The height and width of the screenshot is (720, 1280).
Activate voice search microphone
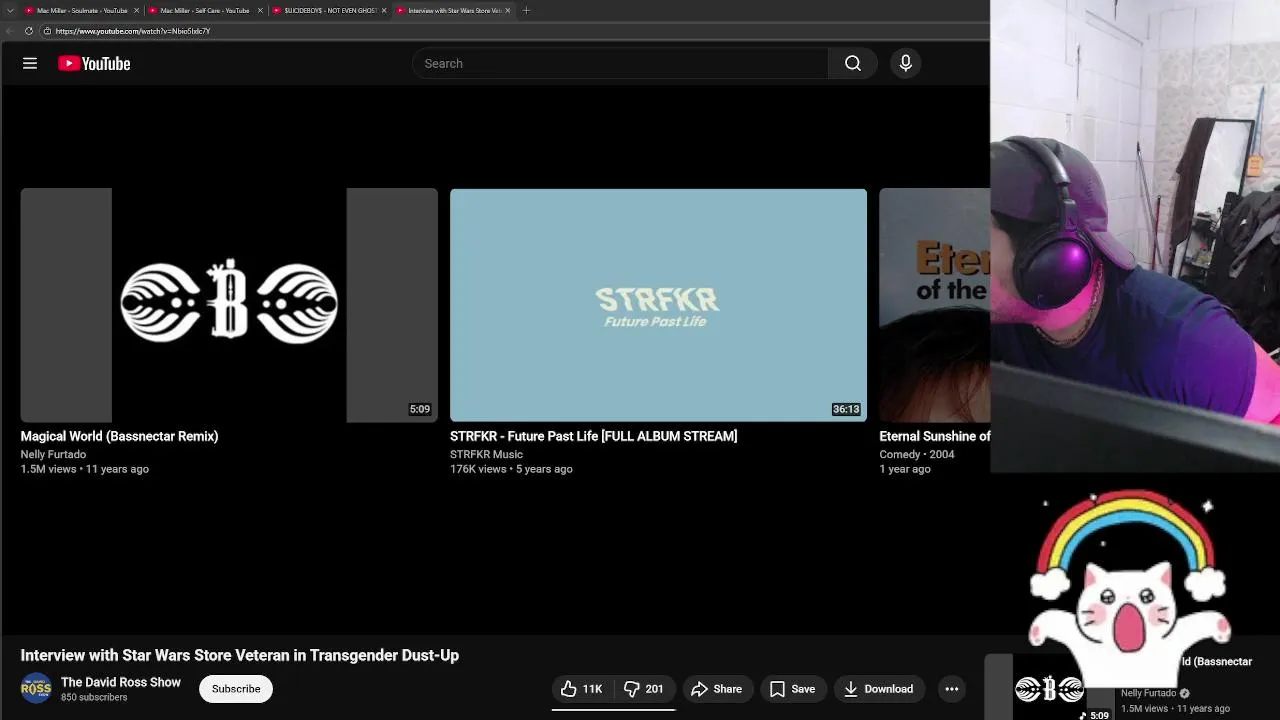click(906, 63)
